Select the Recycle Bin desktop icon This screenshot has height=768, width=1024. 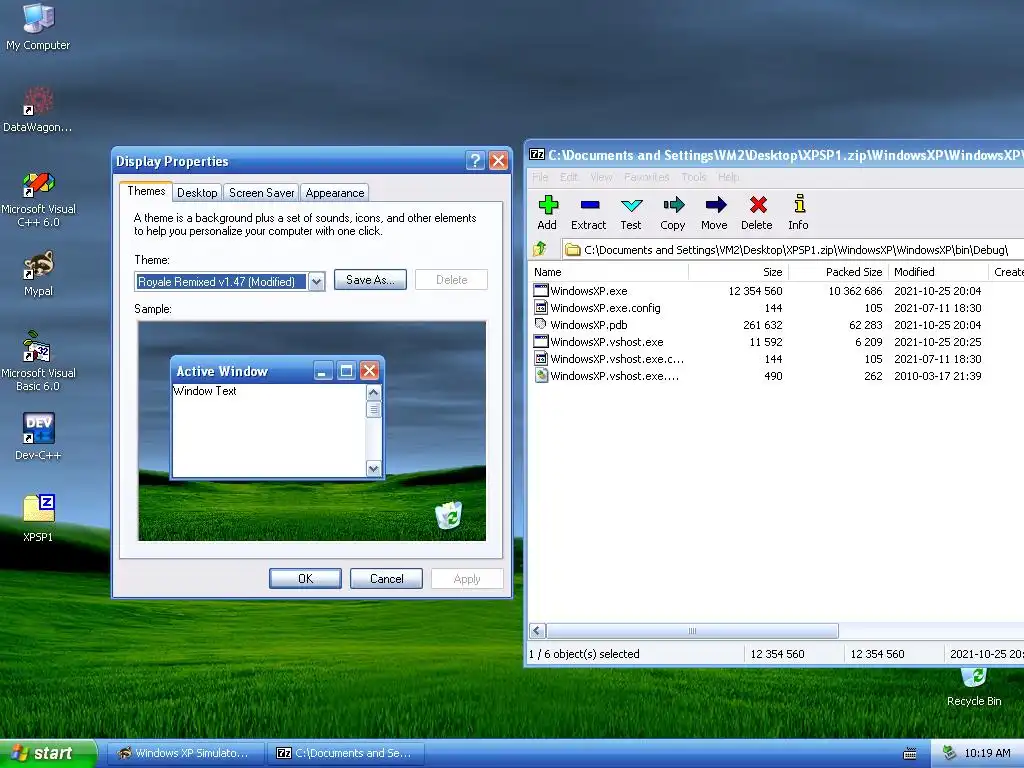[974, 688]
